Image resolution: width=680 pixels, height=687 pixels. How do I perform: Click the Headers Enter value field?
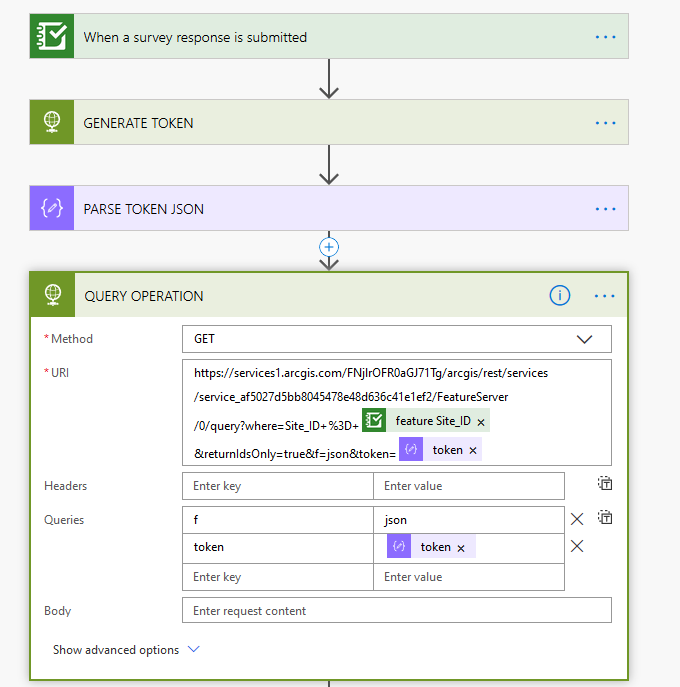pos(469,486)
